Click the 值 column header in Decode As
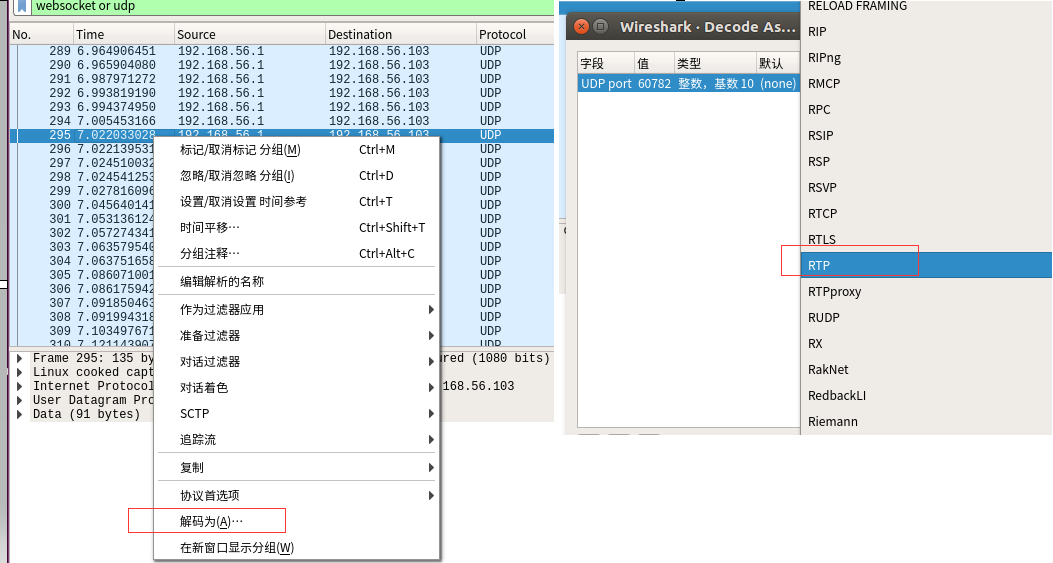Viewport: 1053px width, 563px height. click(654, 63)
